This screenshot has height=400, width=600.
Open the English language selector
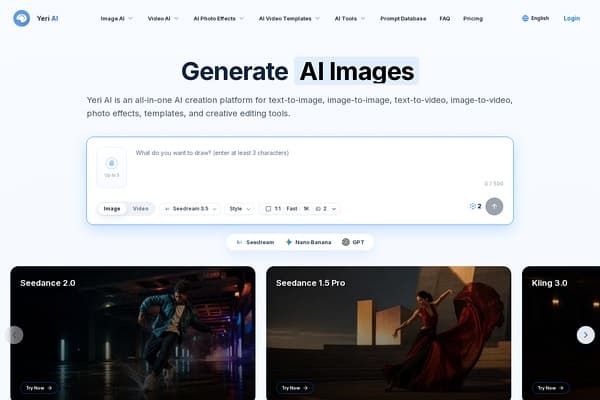click(536, 18)
